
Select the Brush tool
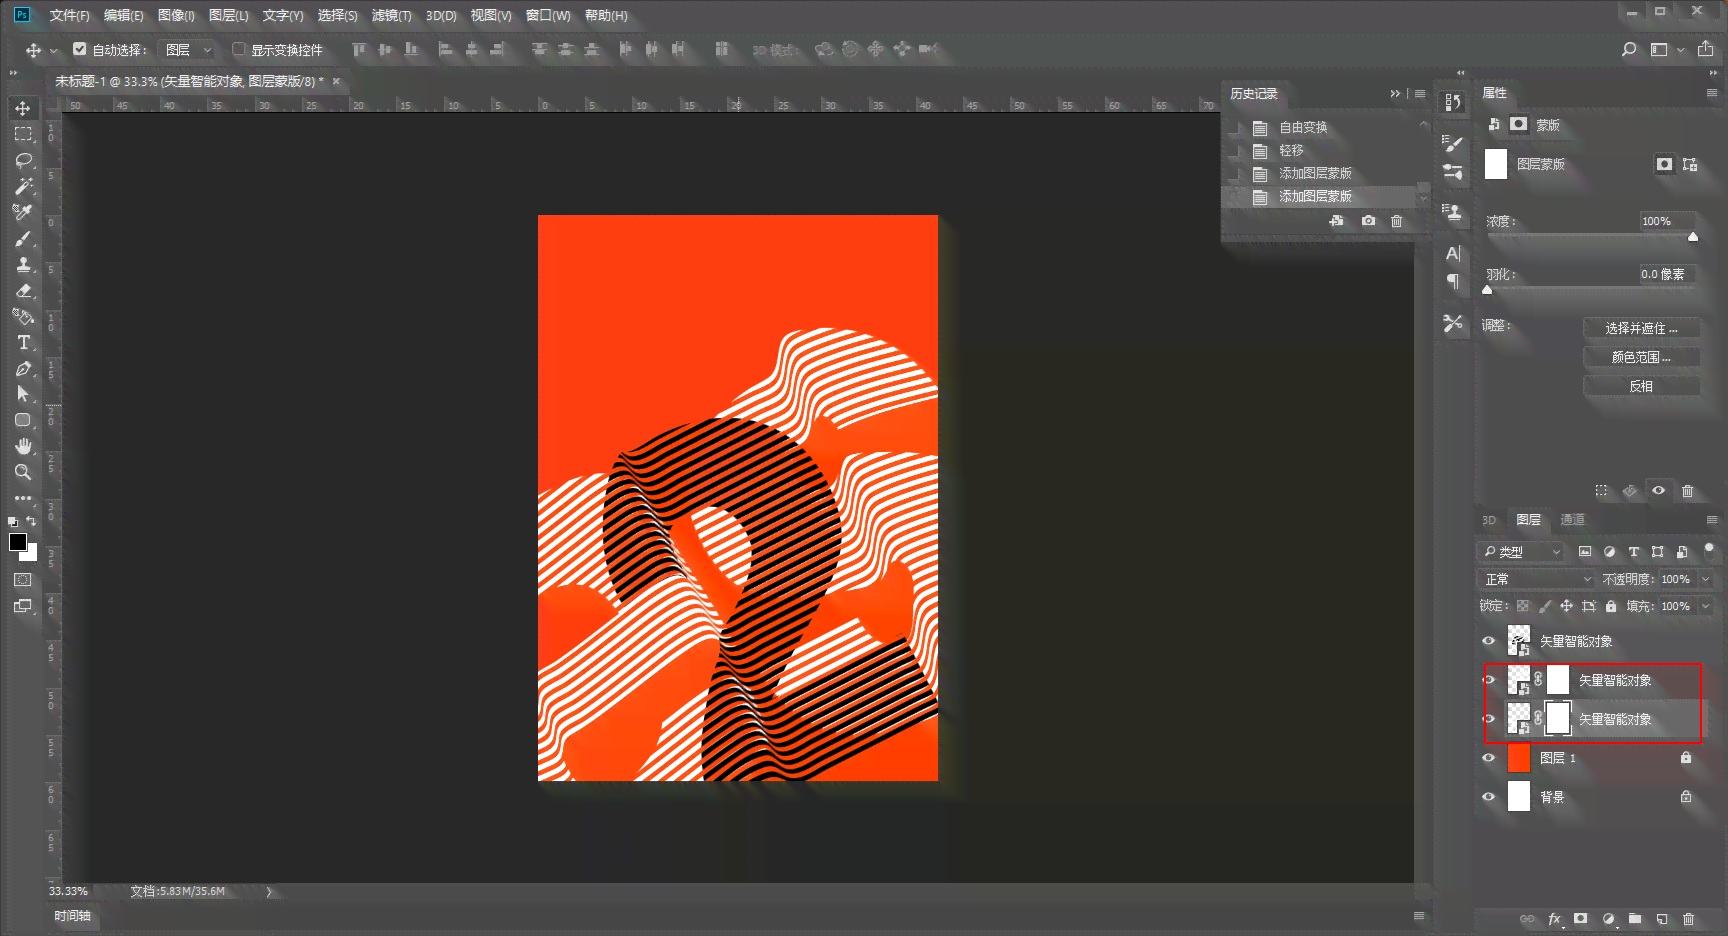23,238
